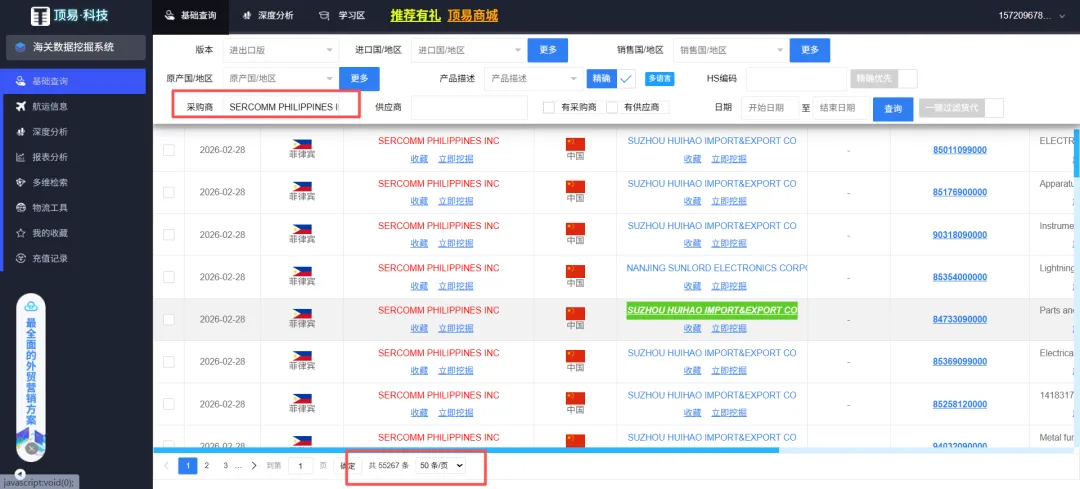Screen dimensions: 1080x489
Task: Expand the 157209678... account menu
Action: click(1031, 15)
